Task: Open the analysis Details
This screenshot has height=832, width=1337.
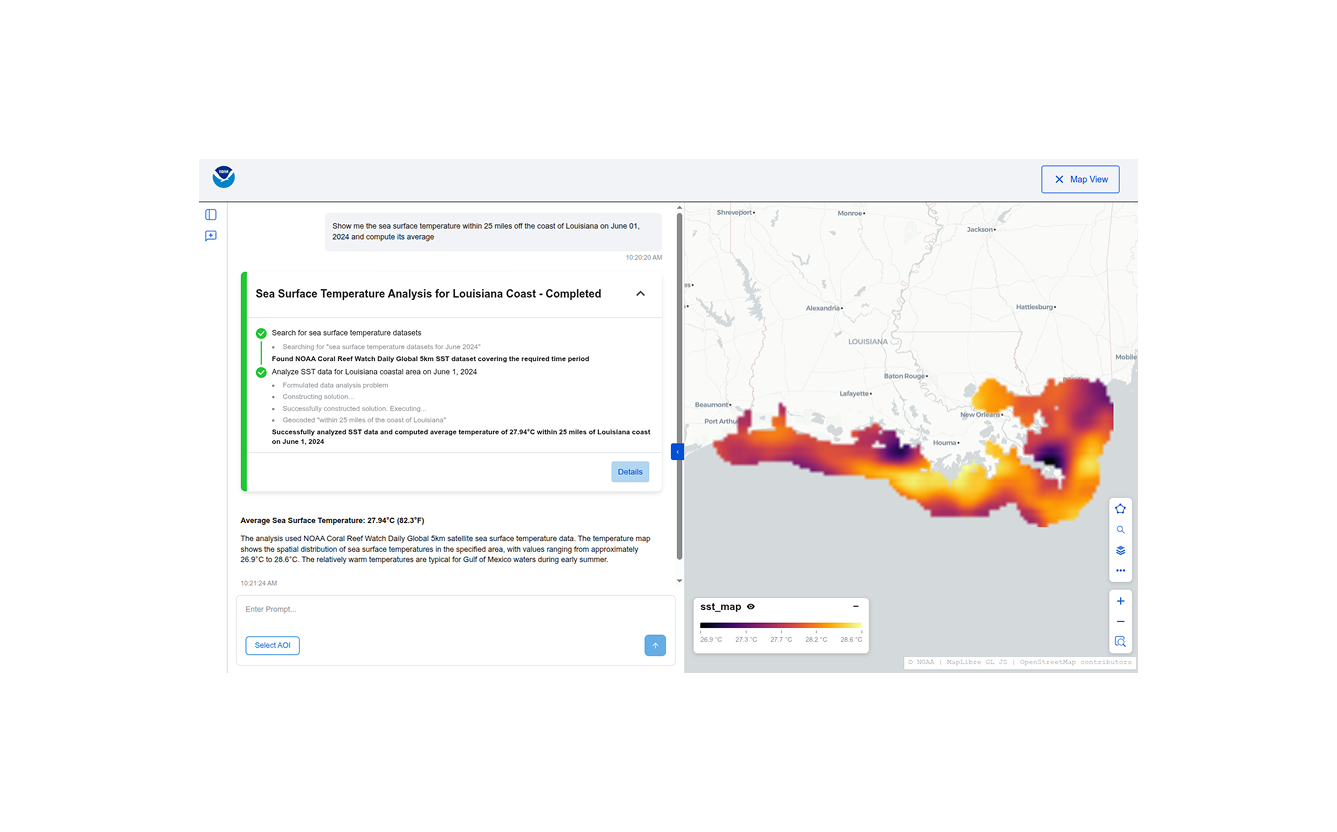Action: click(x=630, y=471)
